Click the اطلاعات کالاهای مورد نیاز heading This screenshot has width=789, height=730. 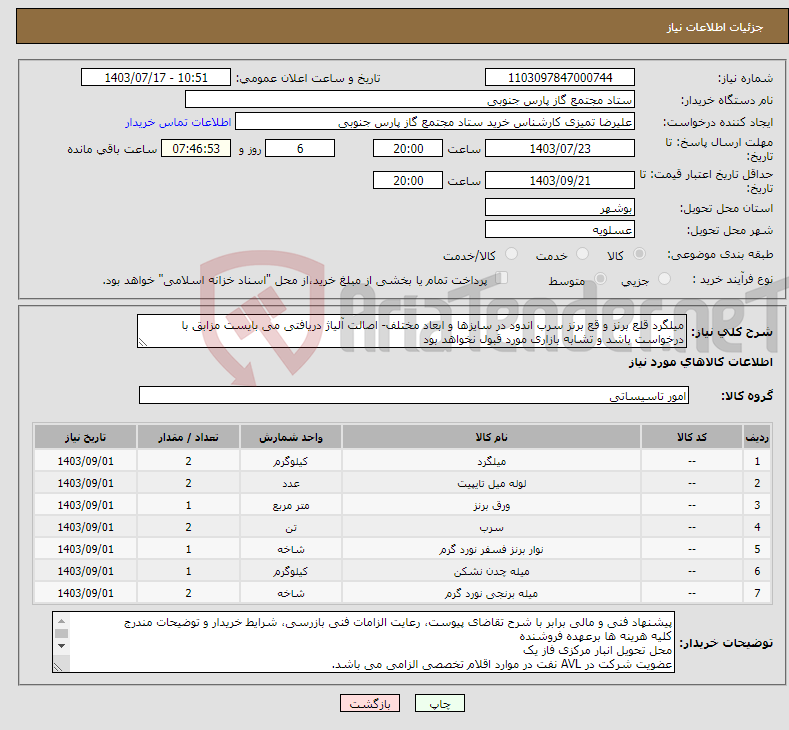click(x=700, y=362)
